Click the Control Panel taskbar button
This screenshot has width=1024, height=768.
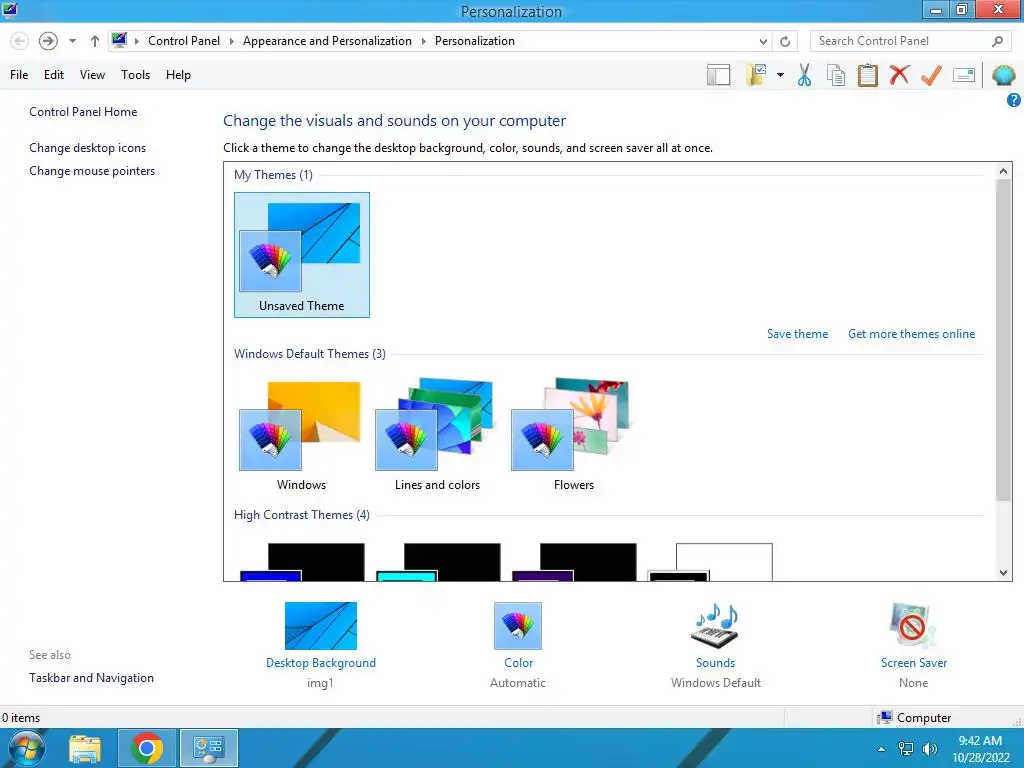(x=209, y=748)
